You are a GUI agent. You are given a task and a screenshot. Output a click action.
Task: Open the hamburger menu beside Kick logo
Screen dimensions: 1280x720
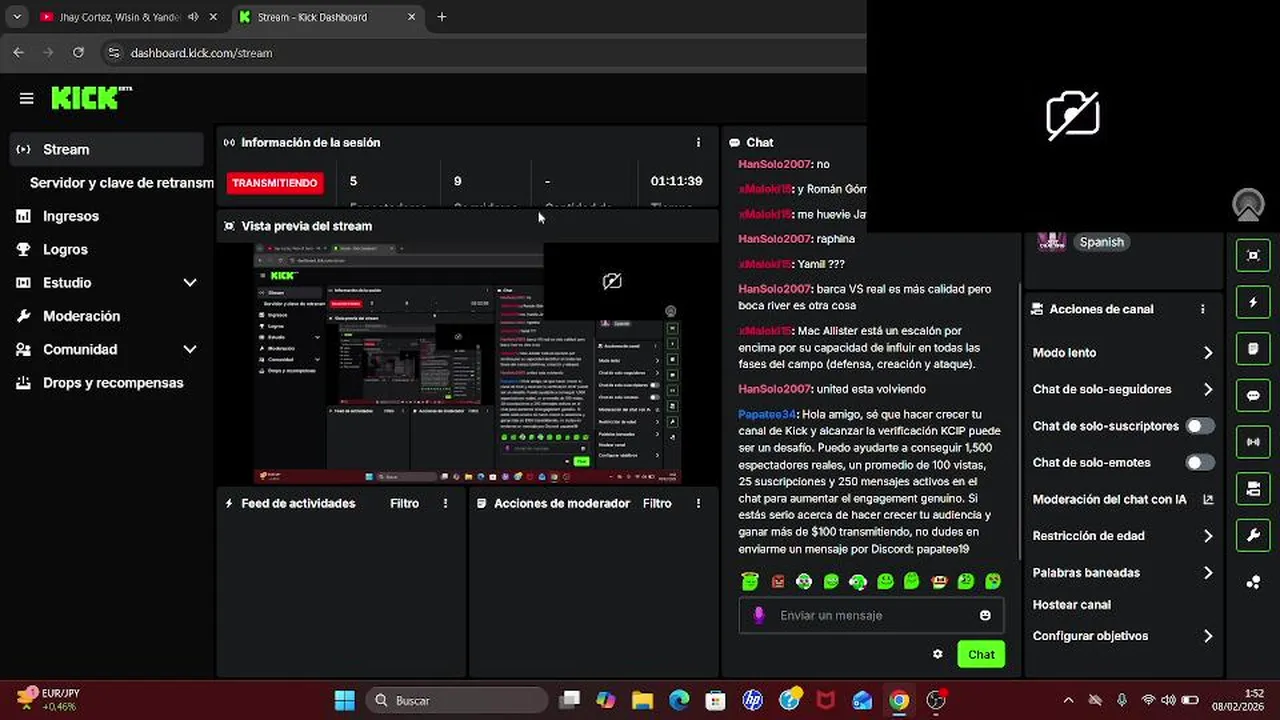tap(27, 98)
